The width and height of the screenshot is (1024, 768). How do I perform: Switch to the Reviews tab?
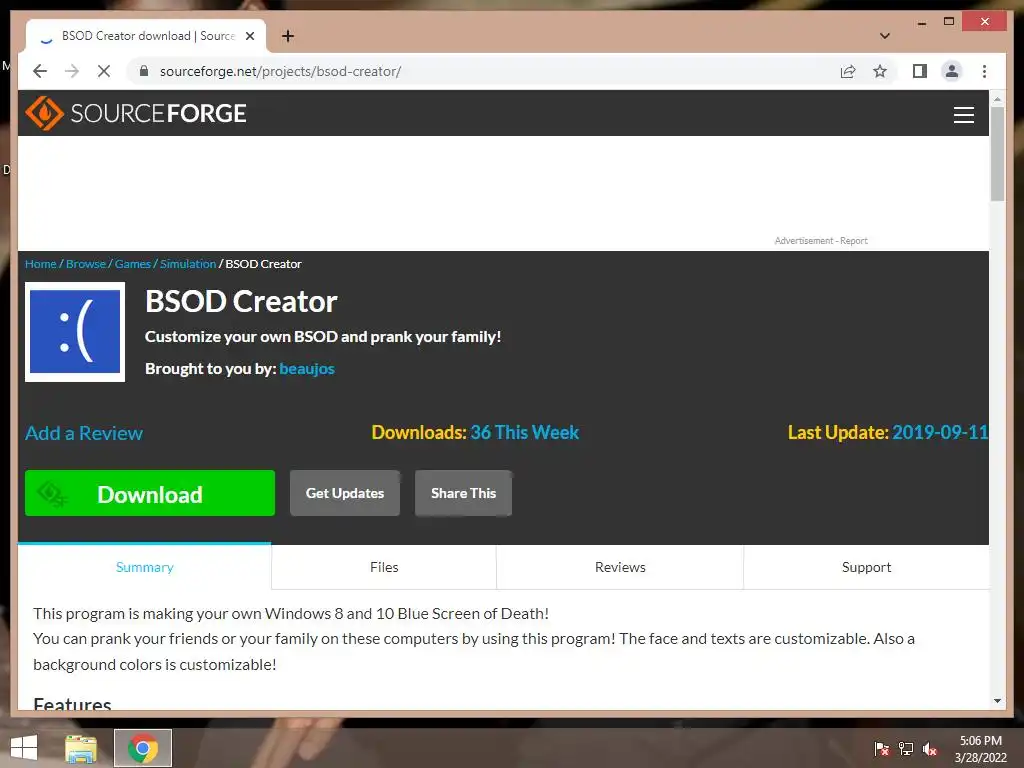coord(620,567)
